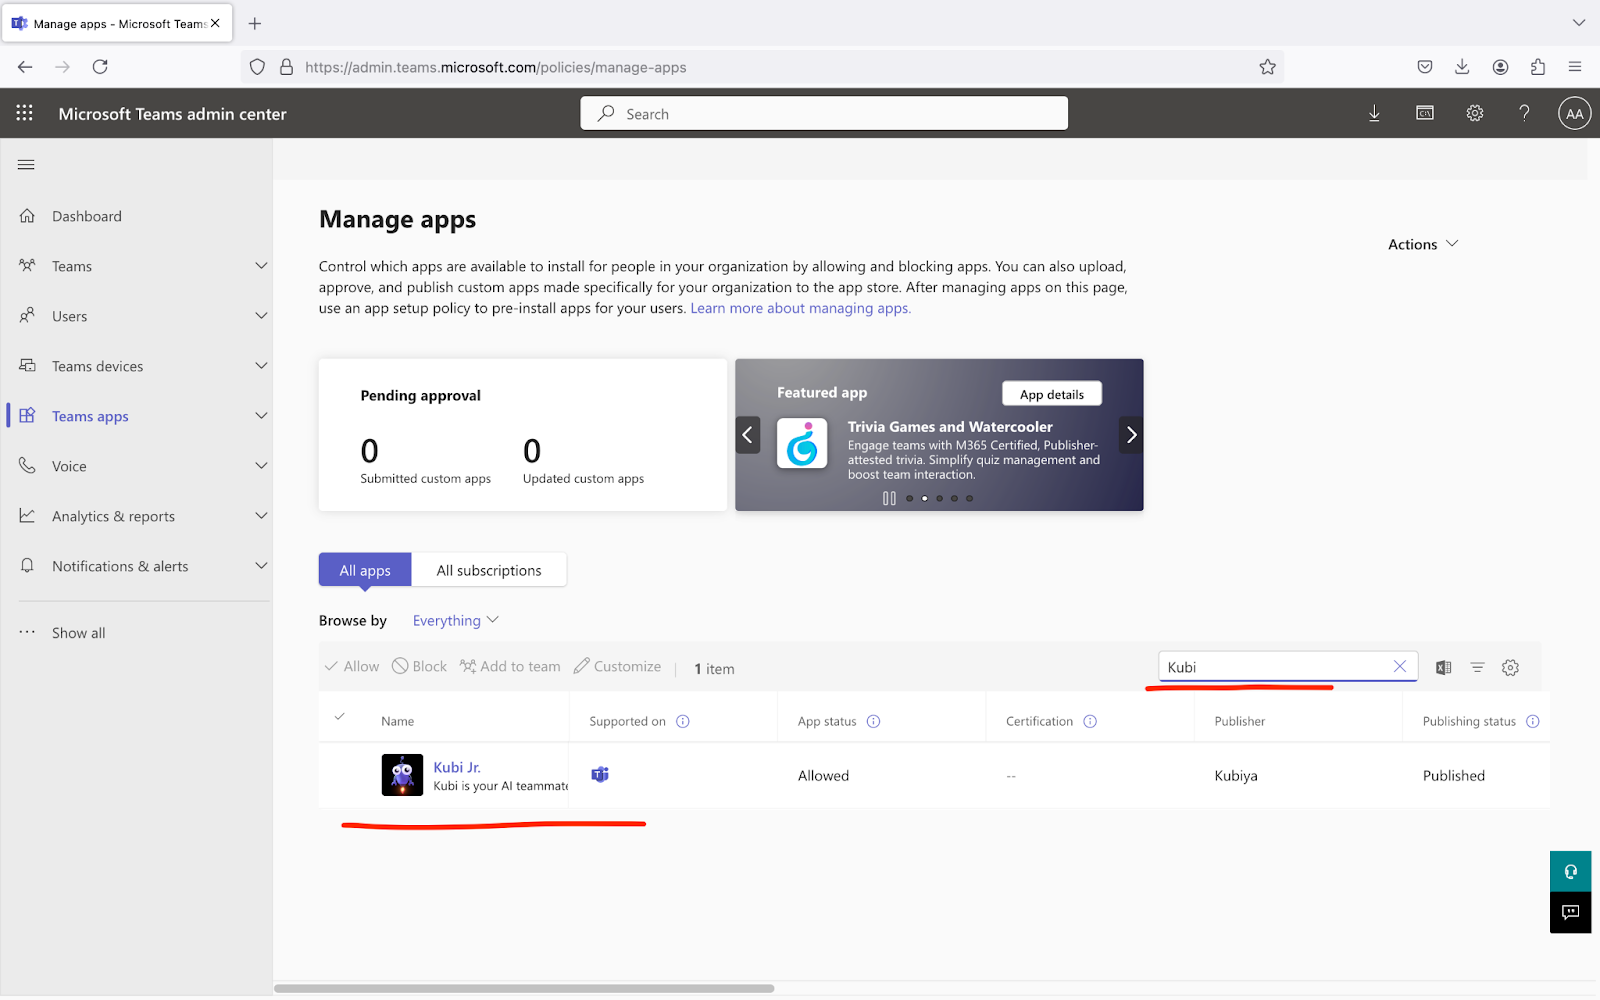Open the Kubi Jr. app link
This screenshot has width=1600, height=1000.
click(x=457, y=767)
